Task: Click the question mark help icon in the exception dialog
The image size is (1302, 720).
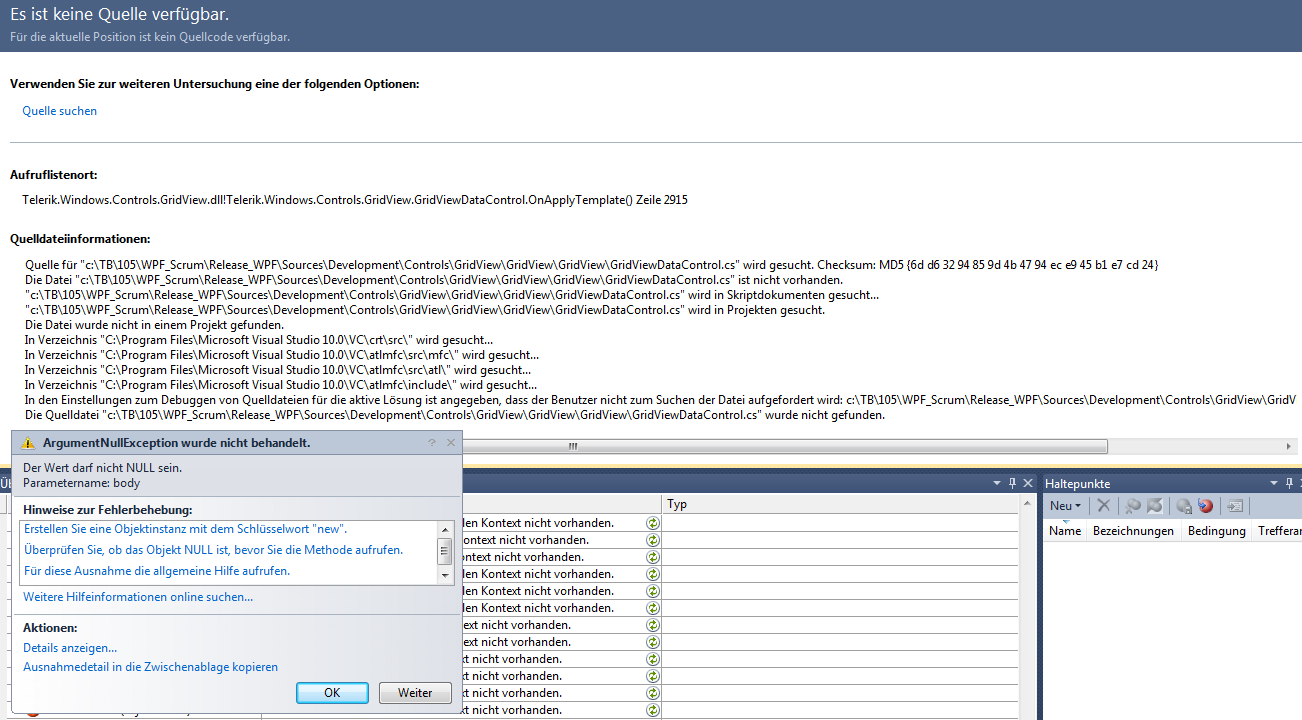Action: pyautogui.click(x=432, y=442)
